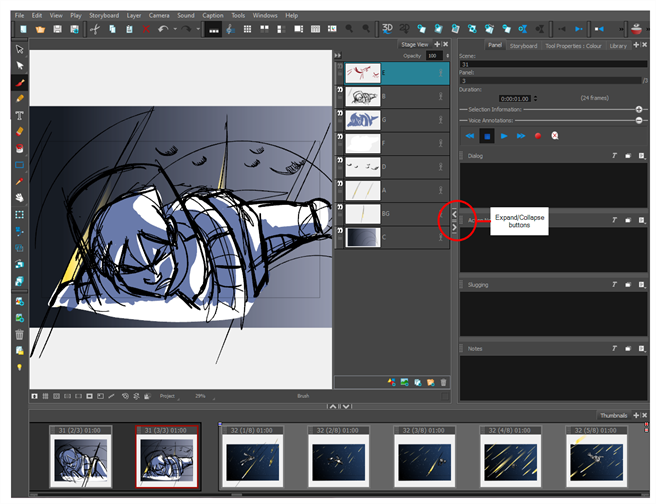Click the up-arrow collapse button above the Thumbnails view
Viewport: 656px width, 504px height.
pyautogui.click(x=333, y=406)
